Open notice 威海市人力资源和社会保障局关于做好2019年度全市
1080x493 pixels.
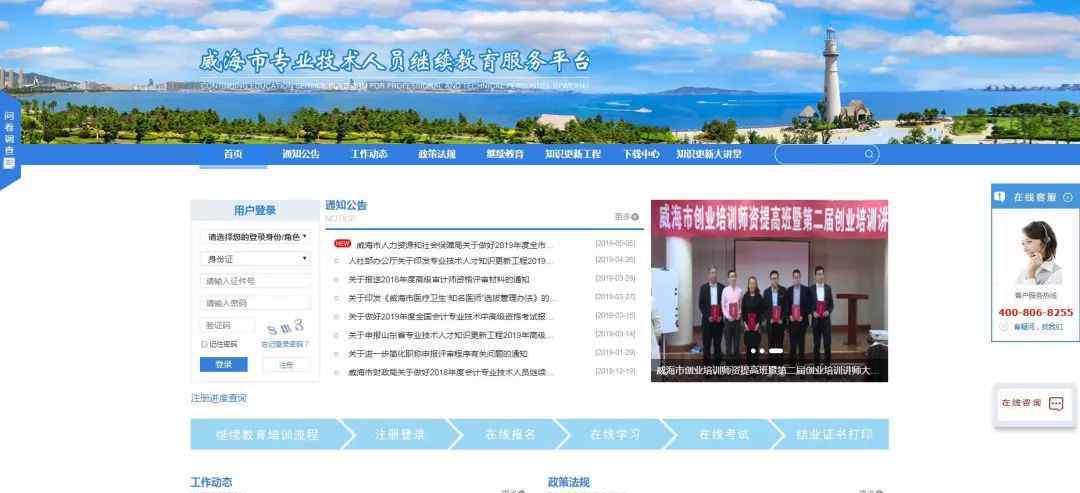(455, 244)
